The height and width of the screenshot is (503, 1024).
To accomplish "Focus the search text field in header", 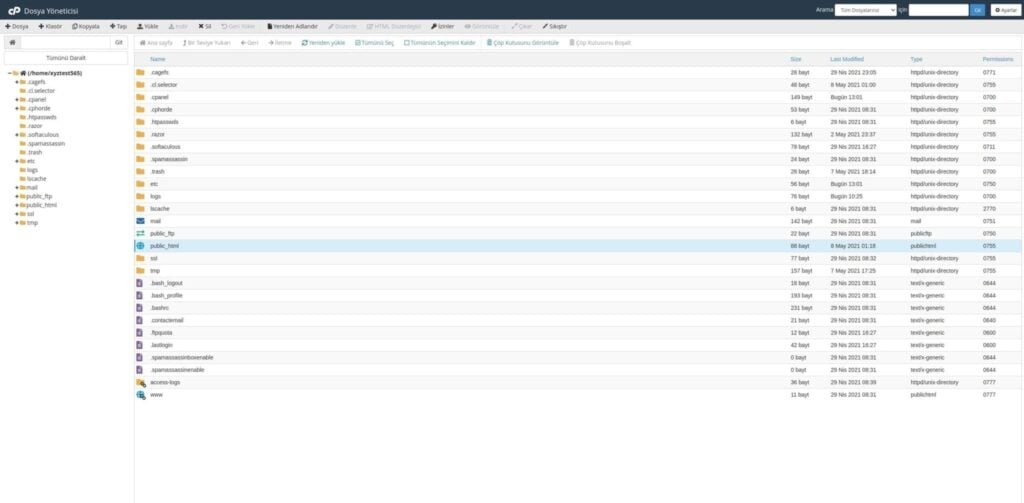I will [938, 10].
